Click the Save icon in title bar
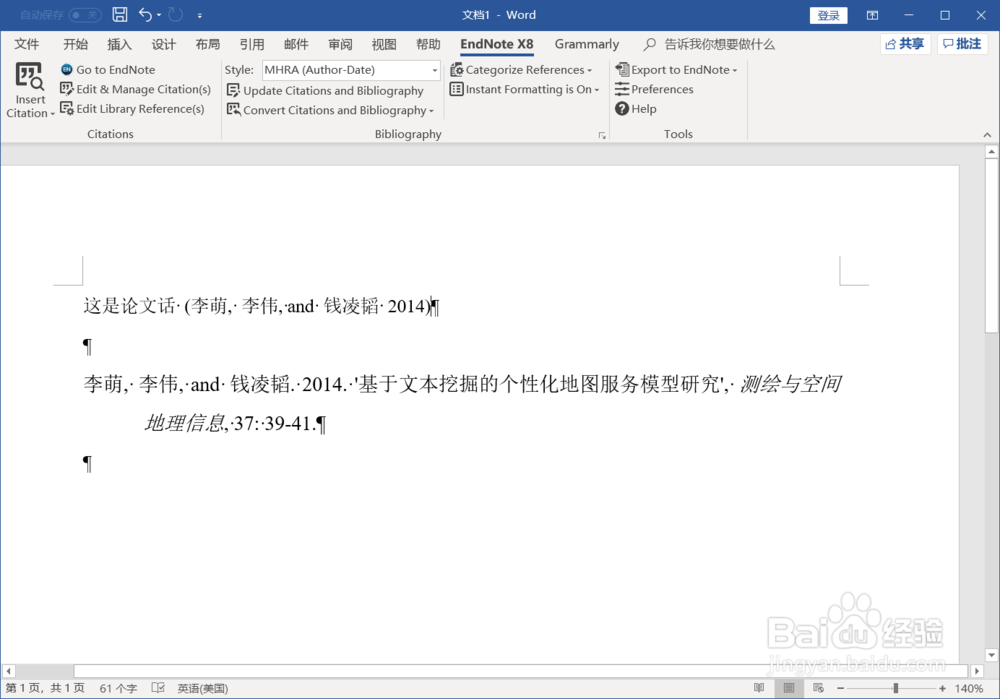 coord(119,15)
